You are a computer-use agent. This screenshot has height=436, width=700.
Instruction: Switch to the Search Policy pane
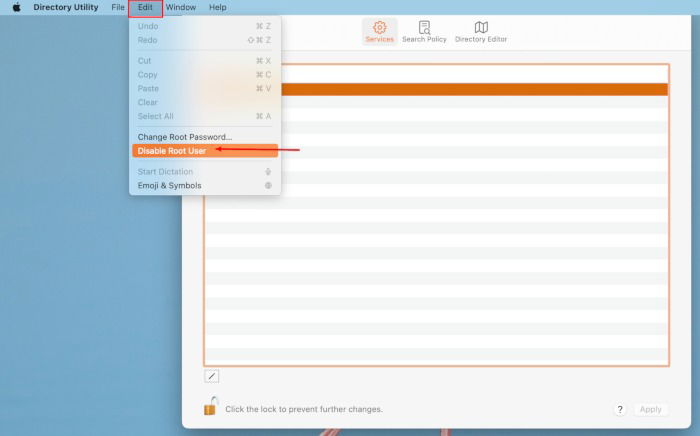click(425, 32)
